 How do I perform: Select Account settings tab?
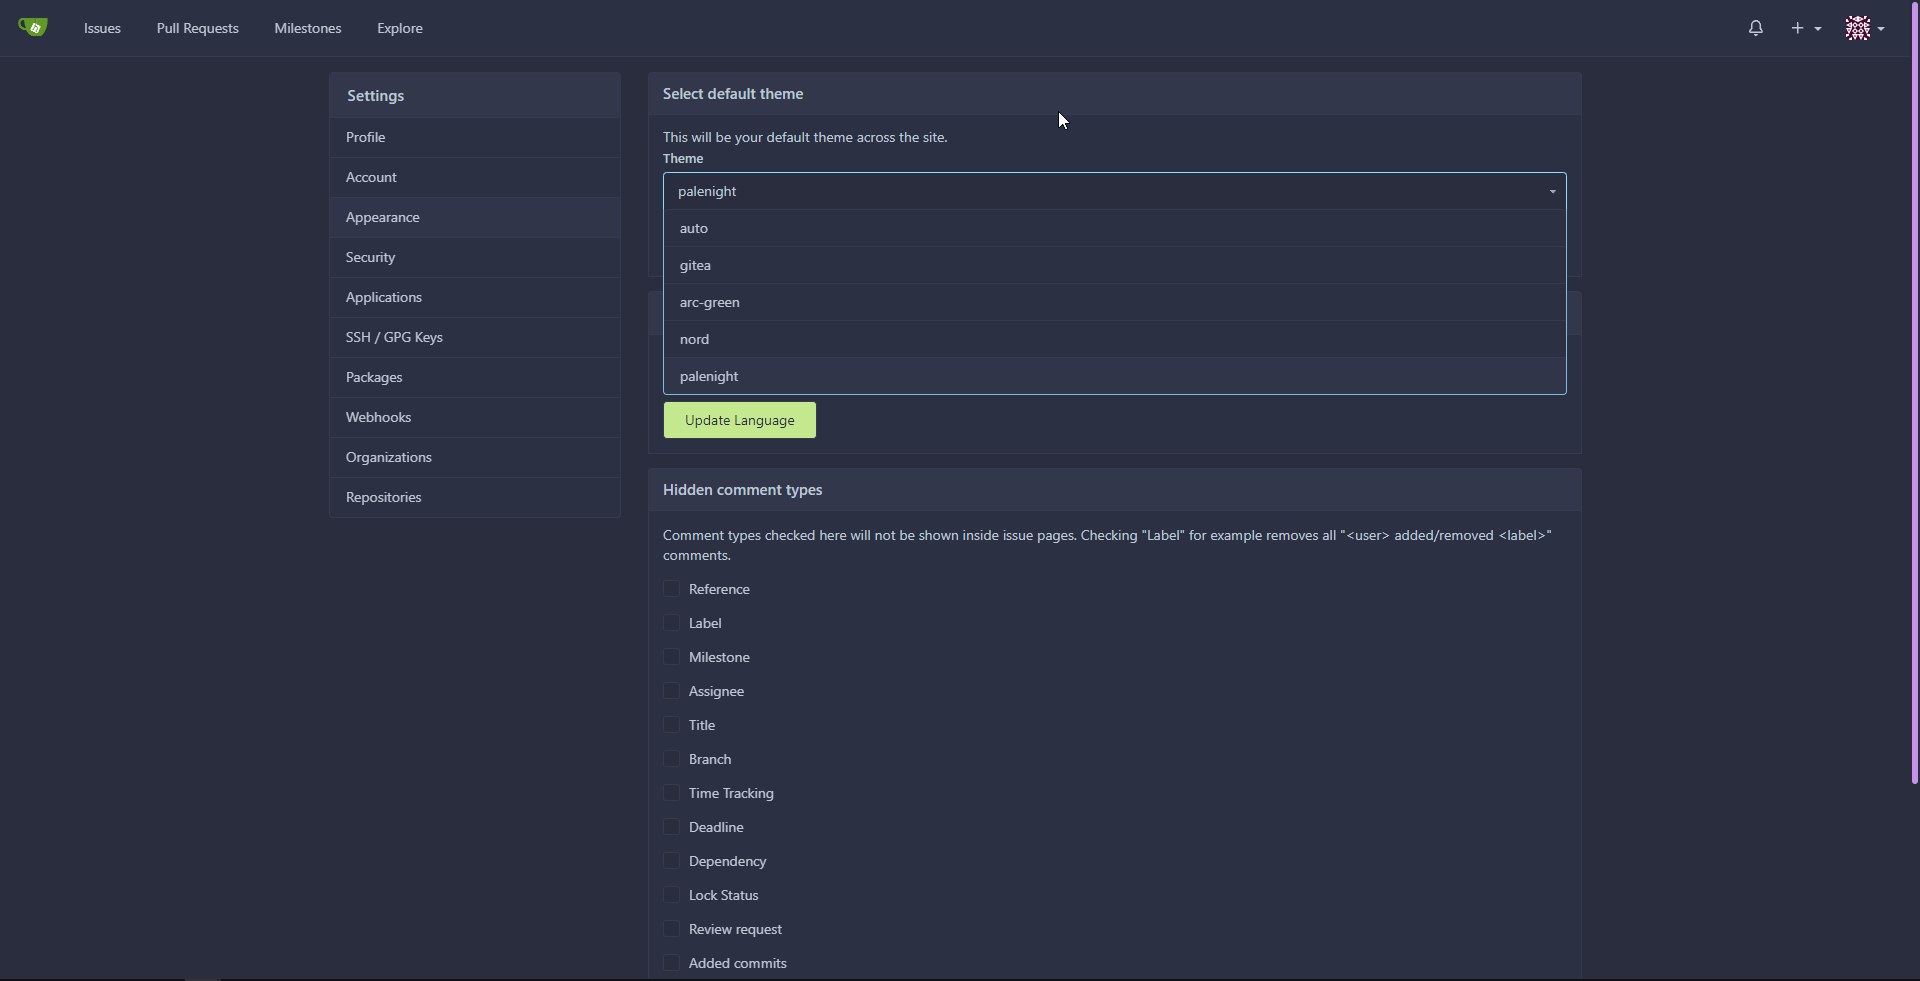[475, 177]
